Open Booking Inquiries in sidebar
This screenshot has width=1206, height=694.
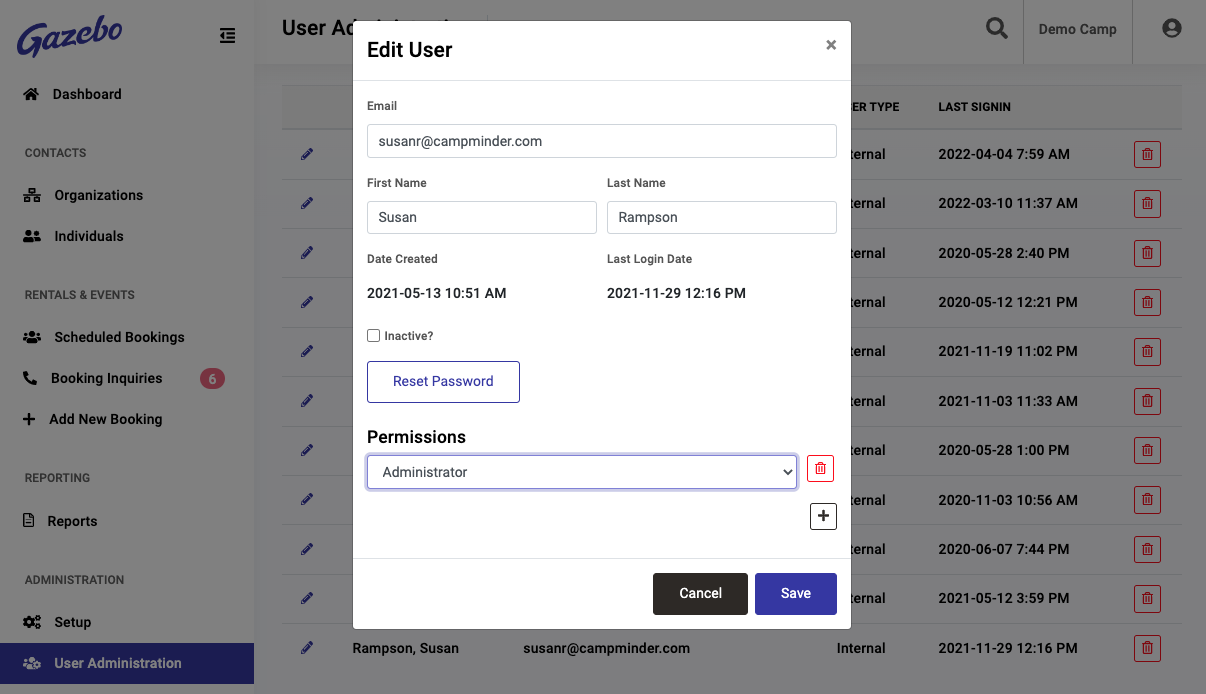(x=106, y=378)
